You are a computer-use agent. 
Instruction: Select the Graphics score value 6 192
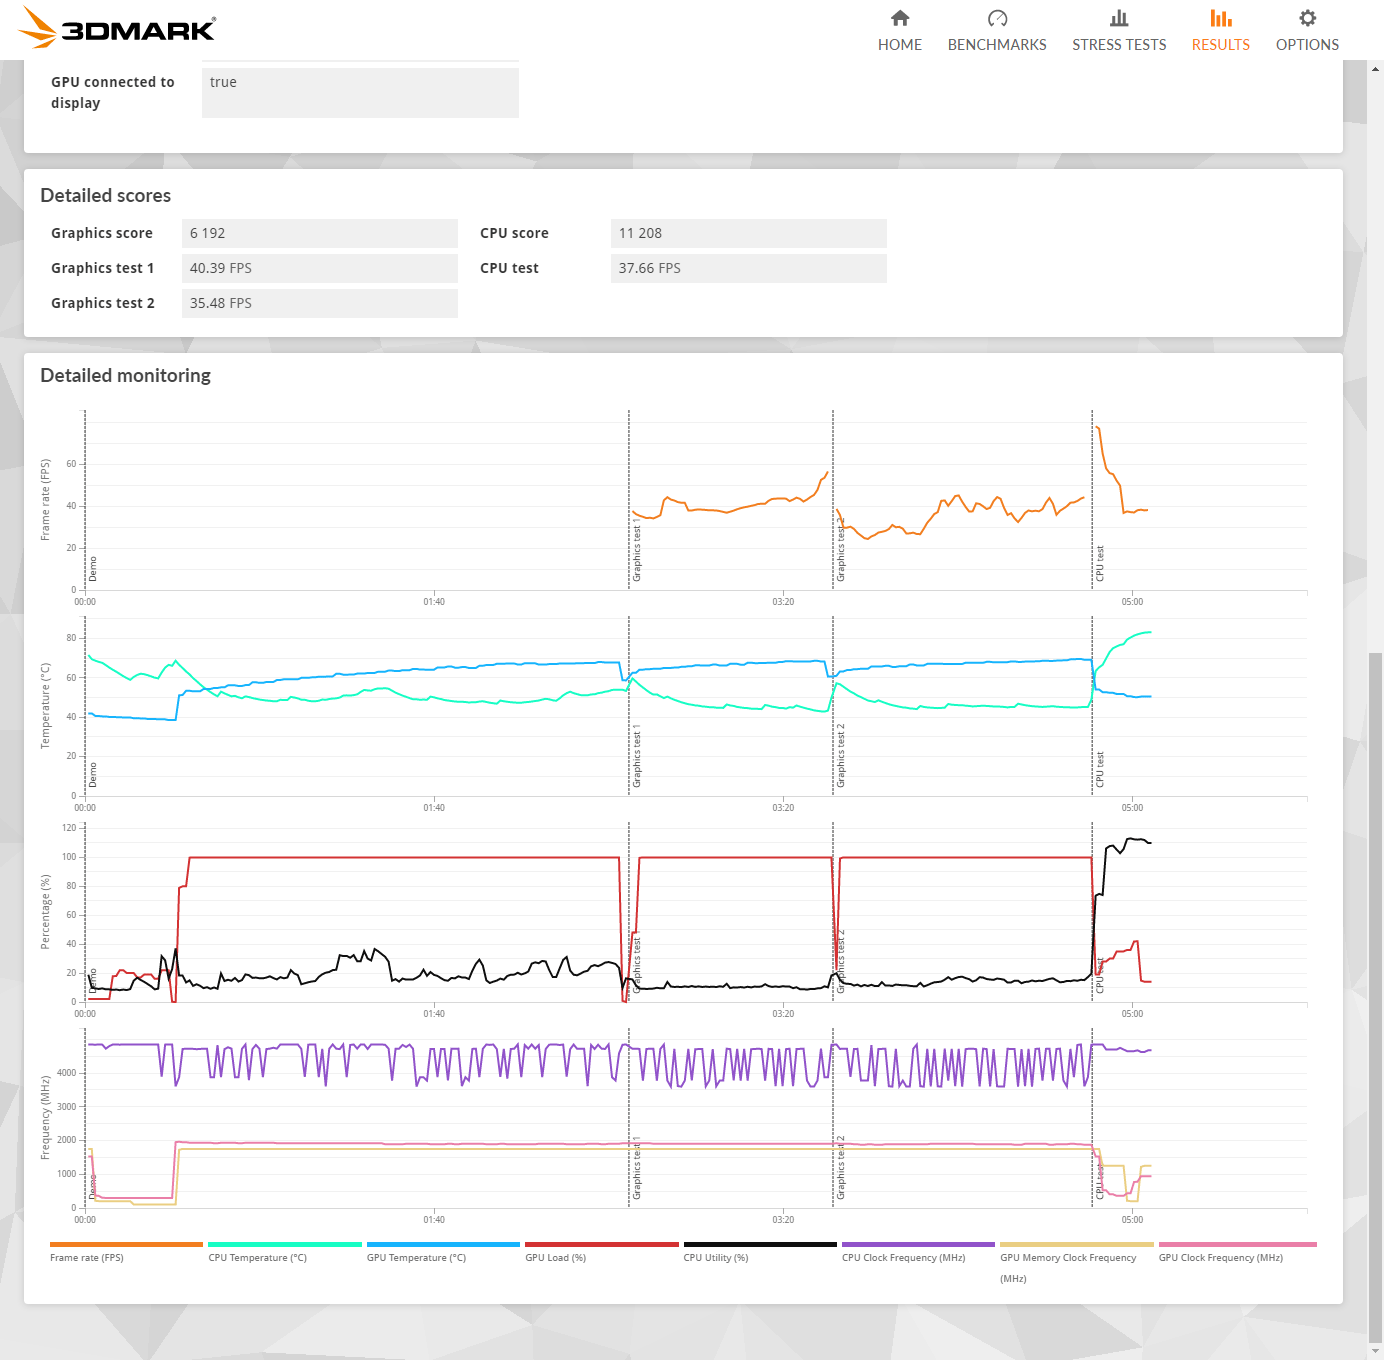[320, 233]
